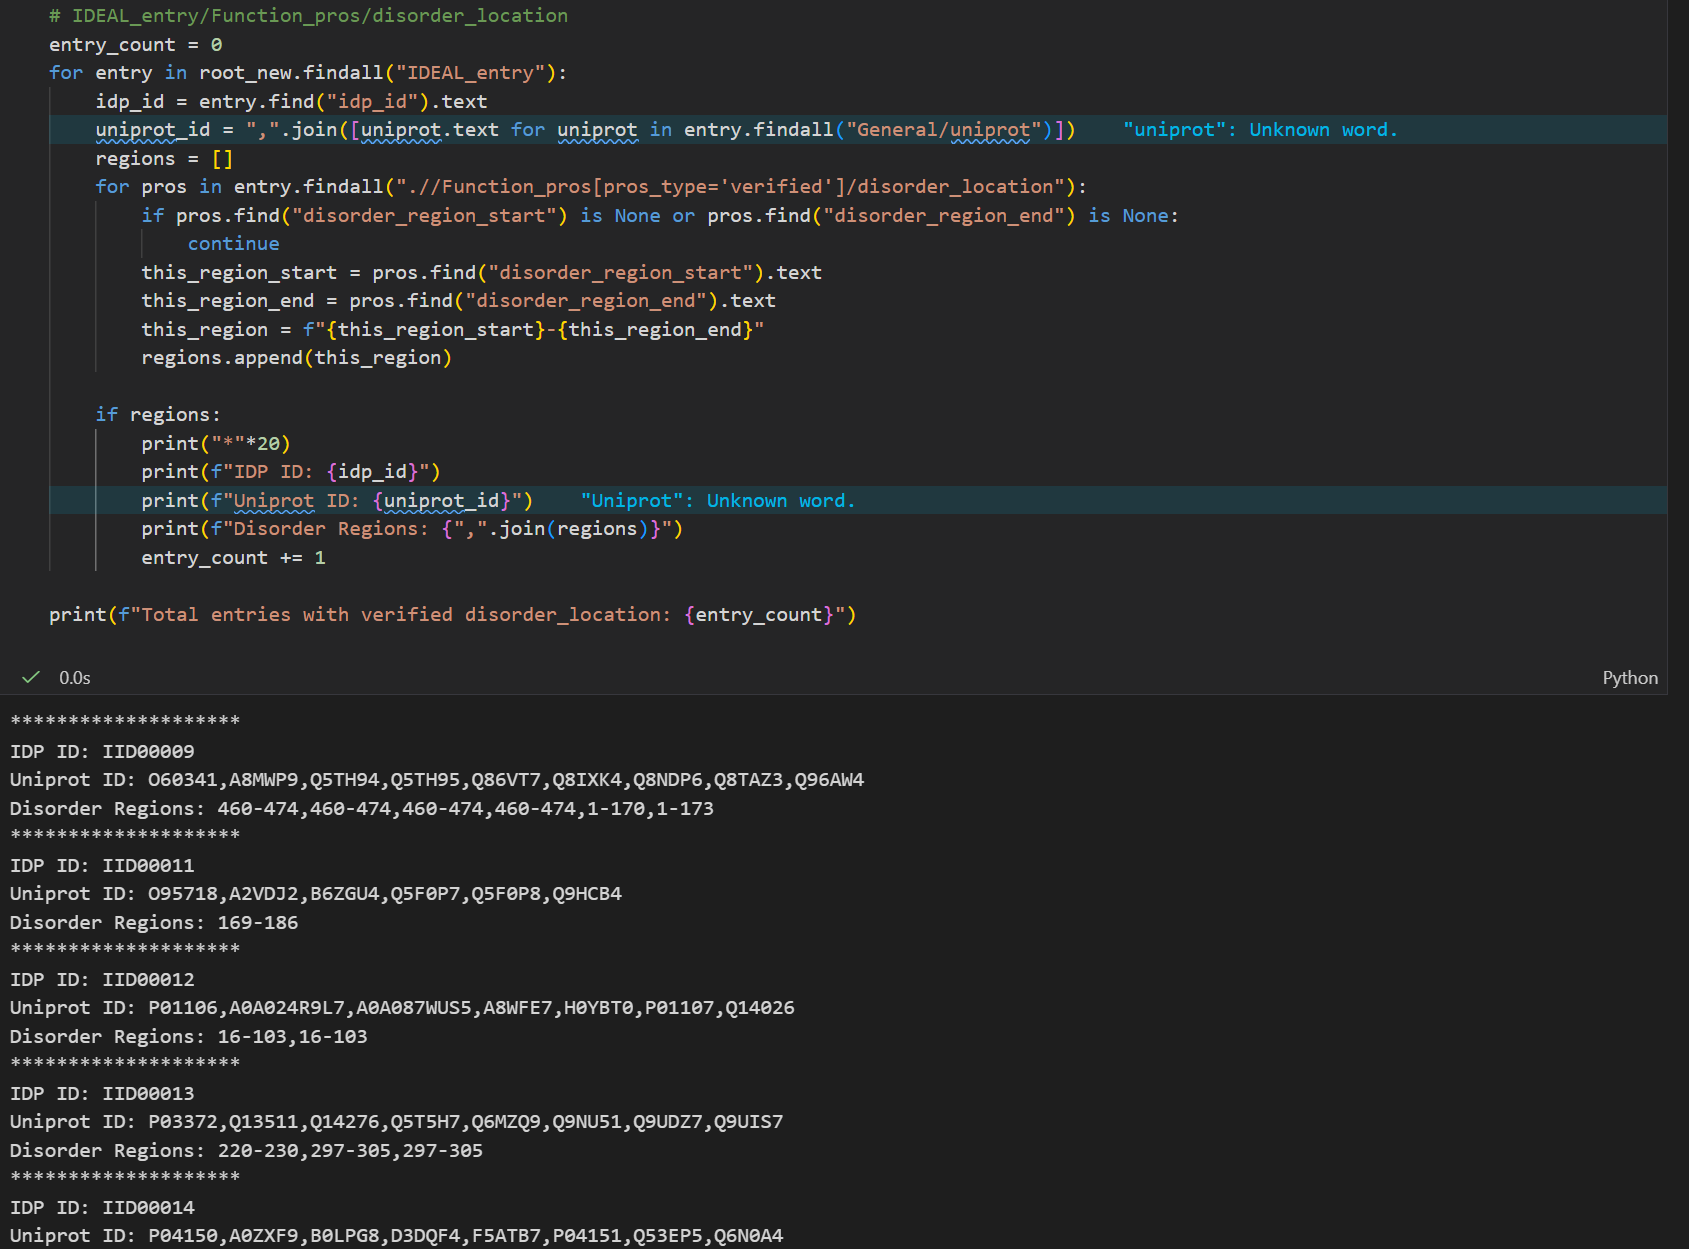
Task: Click the "this_region_start = pros.find" line
Action: point(482,273)
